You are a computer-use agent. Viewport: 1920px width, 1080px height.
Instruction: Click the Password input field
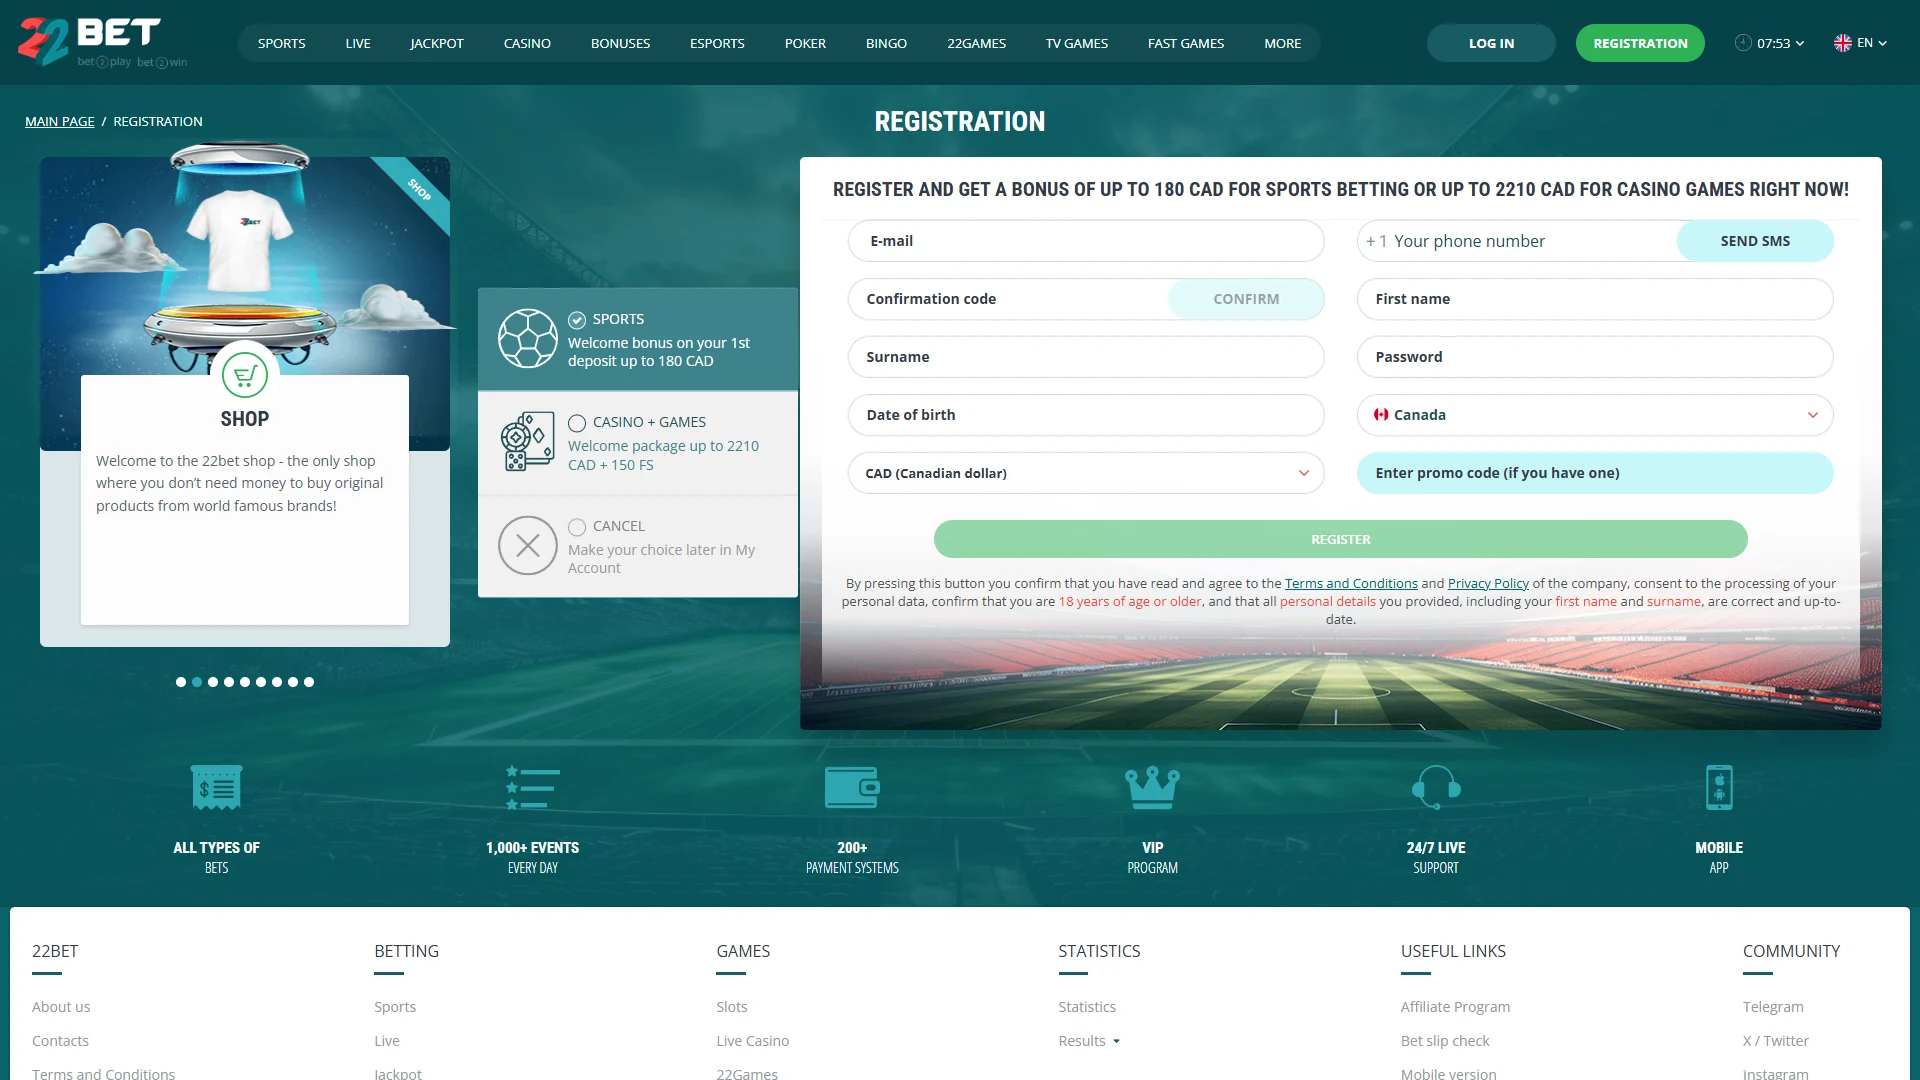tap(1595, 357)
